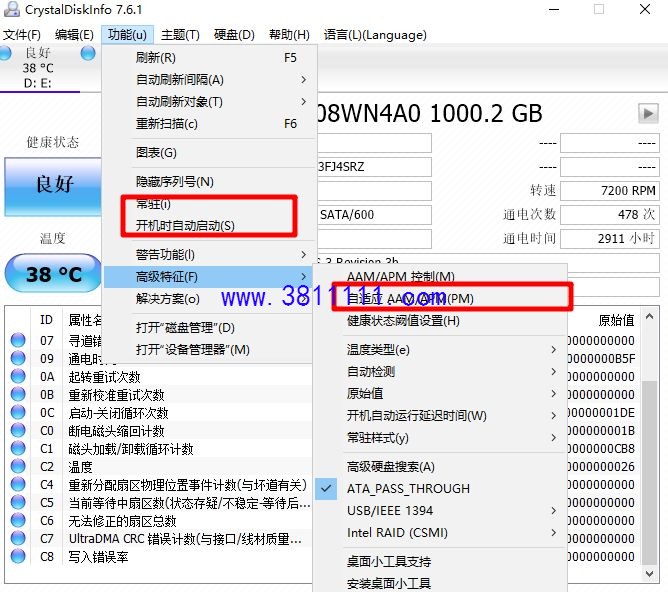The width and height of the screenshot is (668, 592).
Task: Expand 自动检测 submenu
Action: (x=441, y=372)
